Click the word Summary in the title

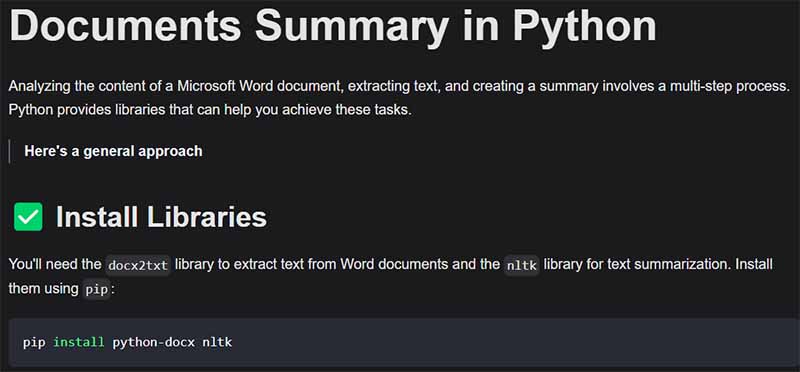point(353,27)
